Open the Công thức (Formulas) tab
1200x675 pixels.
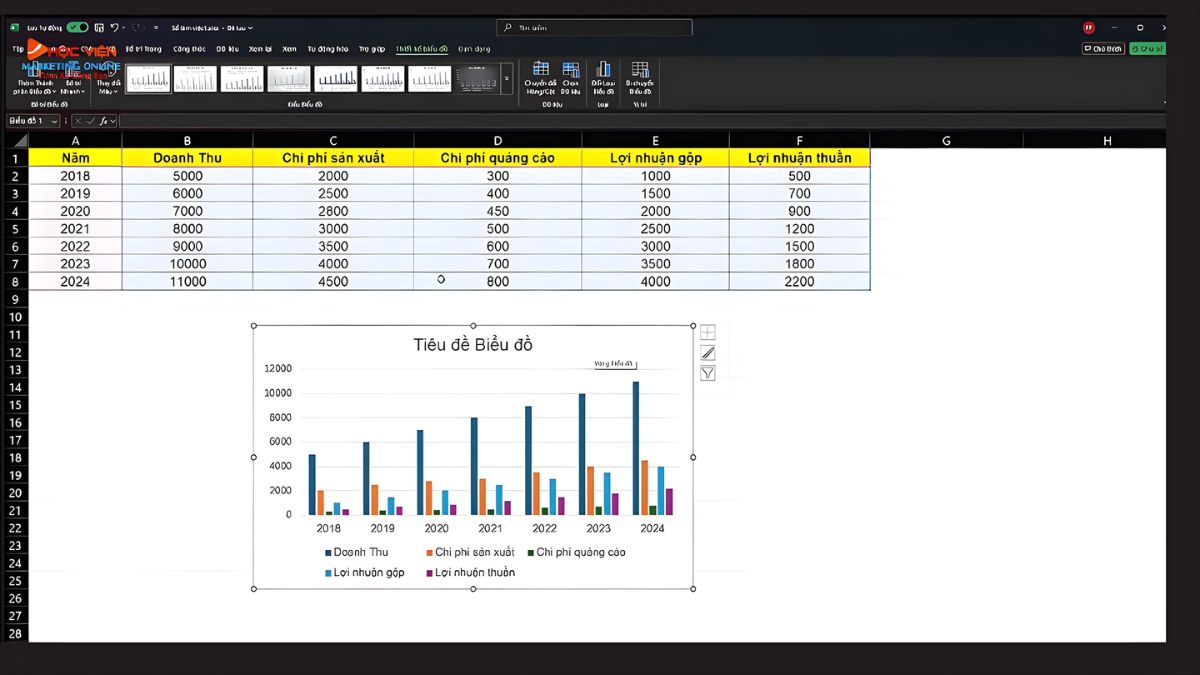click(x=188, y=49)
